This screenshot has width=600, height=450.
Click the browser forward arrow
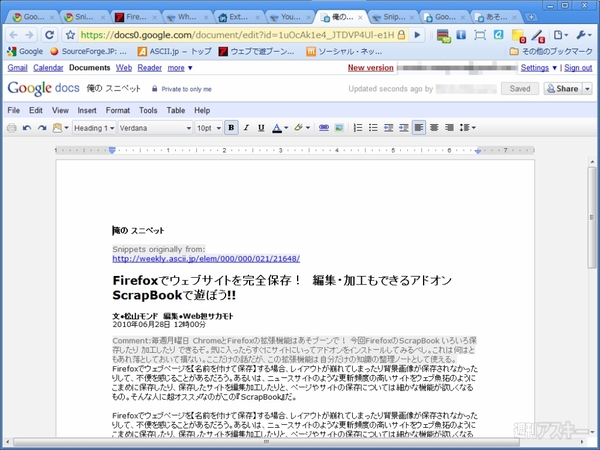pos(29,35)
